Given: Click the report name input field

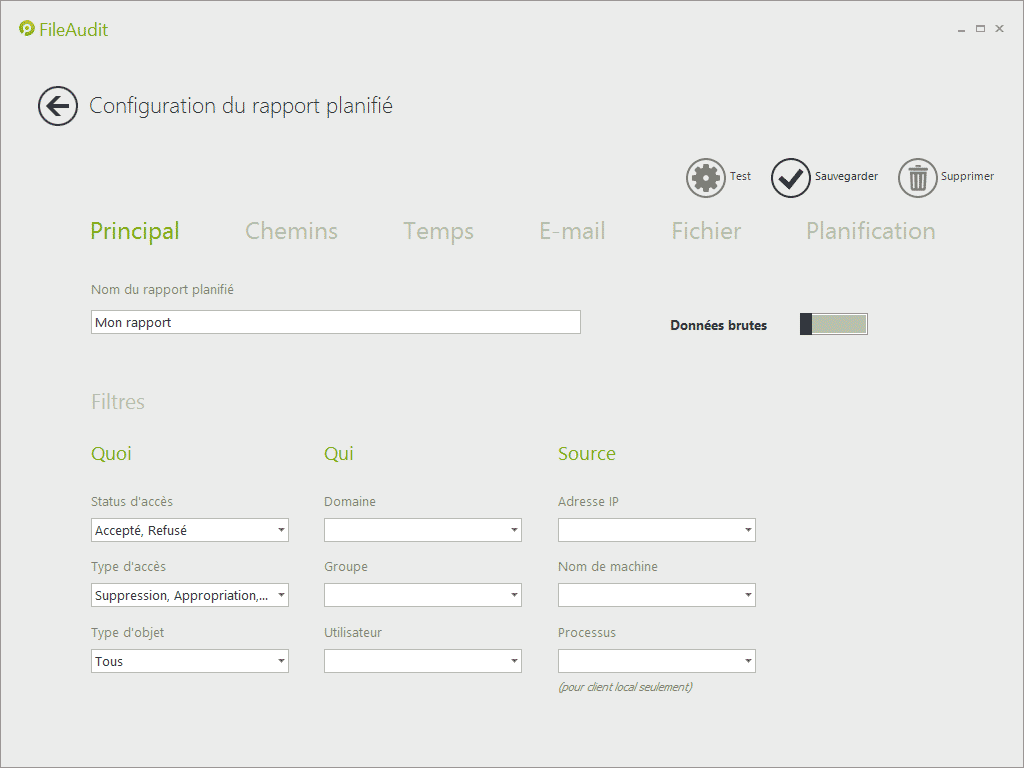Looking at the screenshot, I should pyautogui.click(x=335, y=322).
